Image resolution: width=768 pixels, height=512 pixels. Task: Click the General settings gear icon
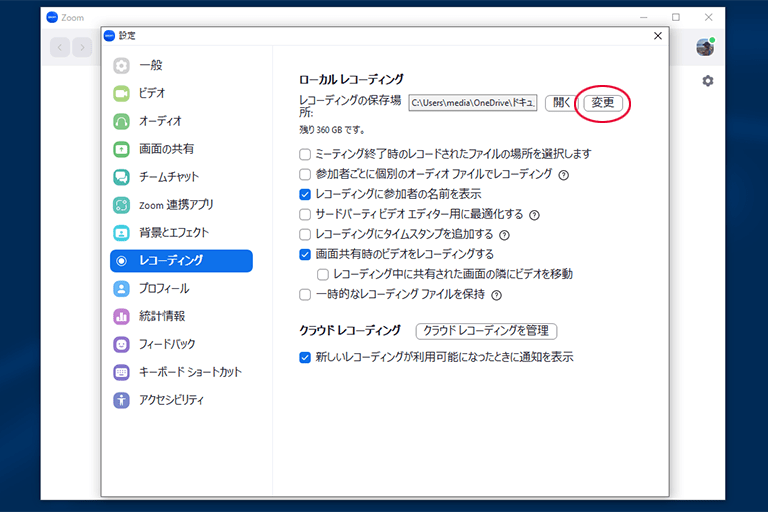coord(122,65)
